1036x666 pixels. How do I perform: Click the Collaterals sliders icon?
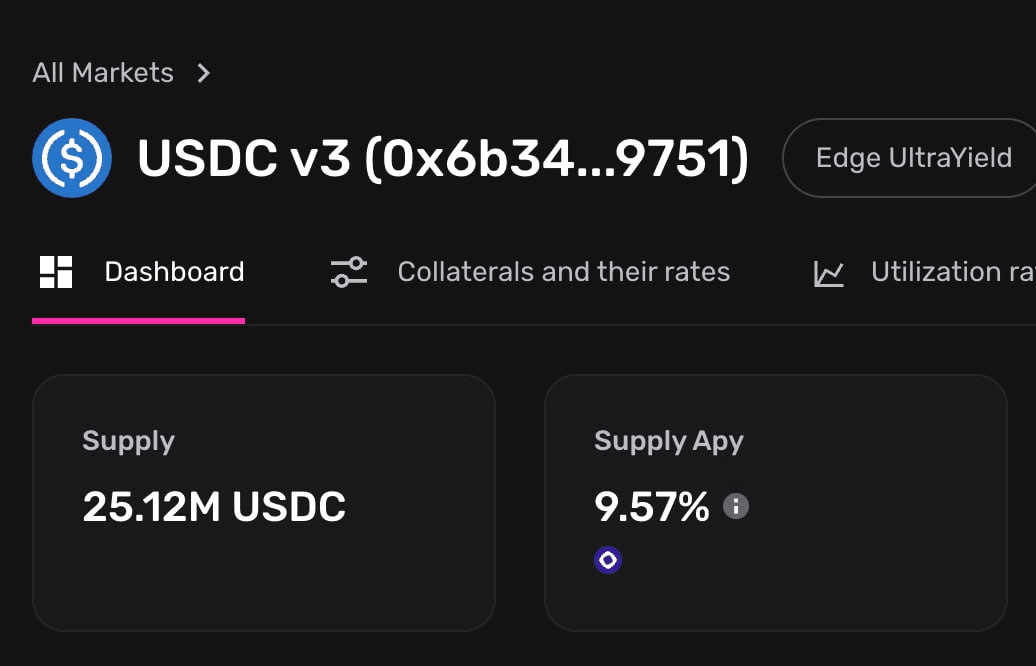(349, 272)
